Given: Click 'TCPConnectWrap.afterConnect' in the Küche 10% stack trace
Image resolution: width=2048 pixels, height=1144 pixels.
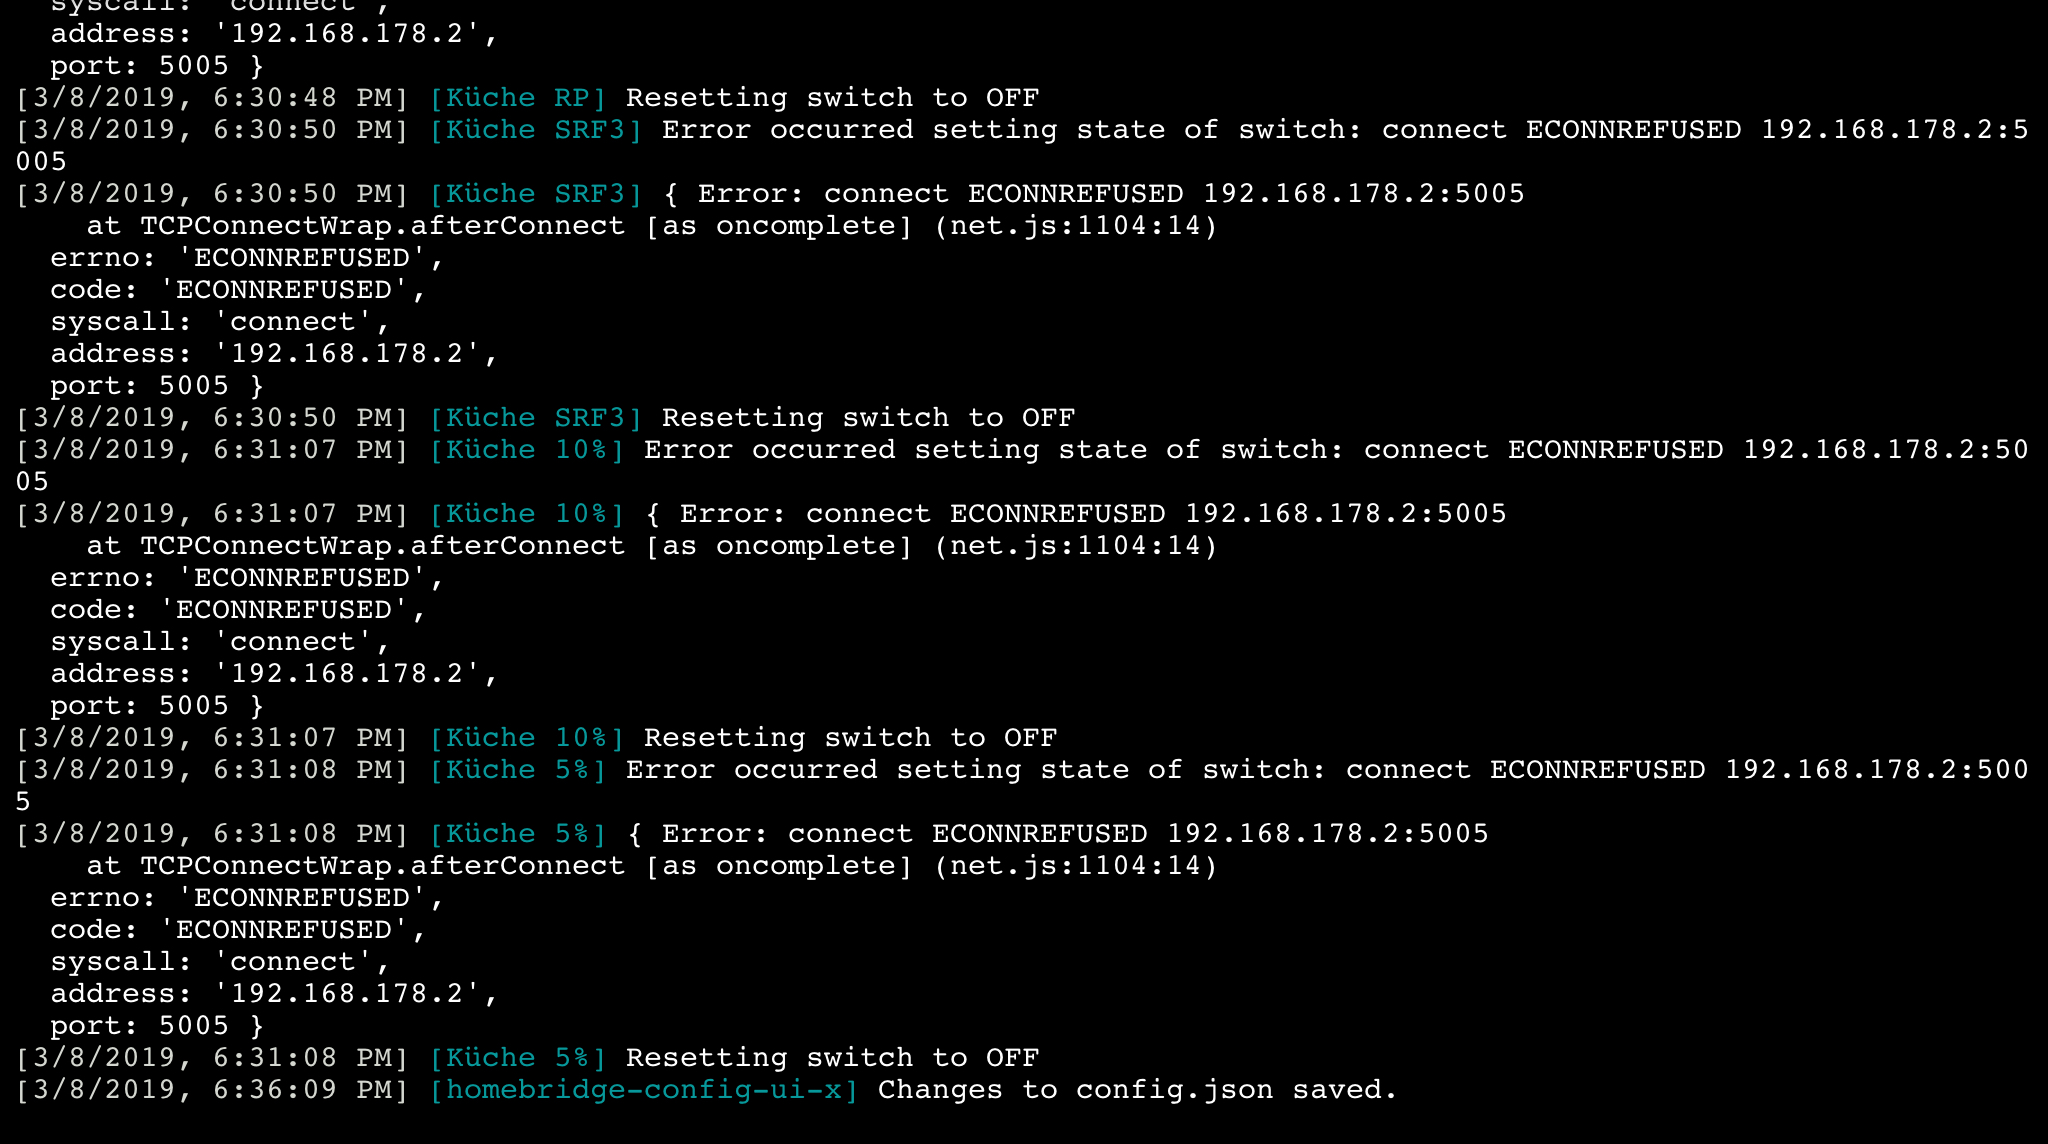Looking at the screenshot, I should click(382, 546).
